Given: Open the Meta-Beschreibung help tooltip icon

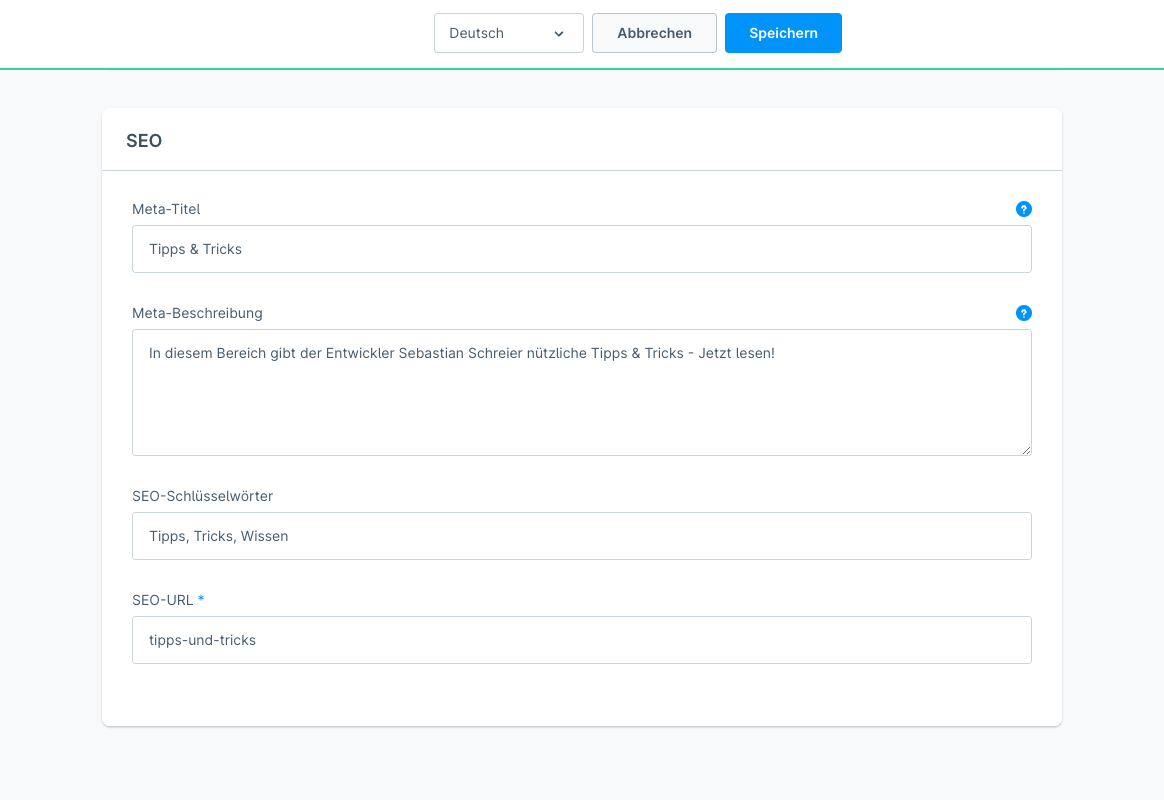Looking at the screenshot, I should pyautogui.click(x=1023, y=313).
